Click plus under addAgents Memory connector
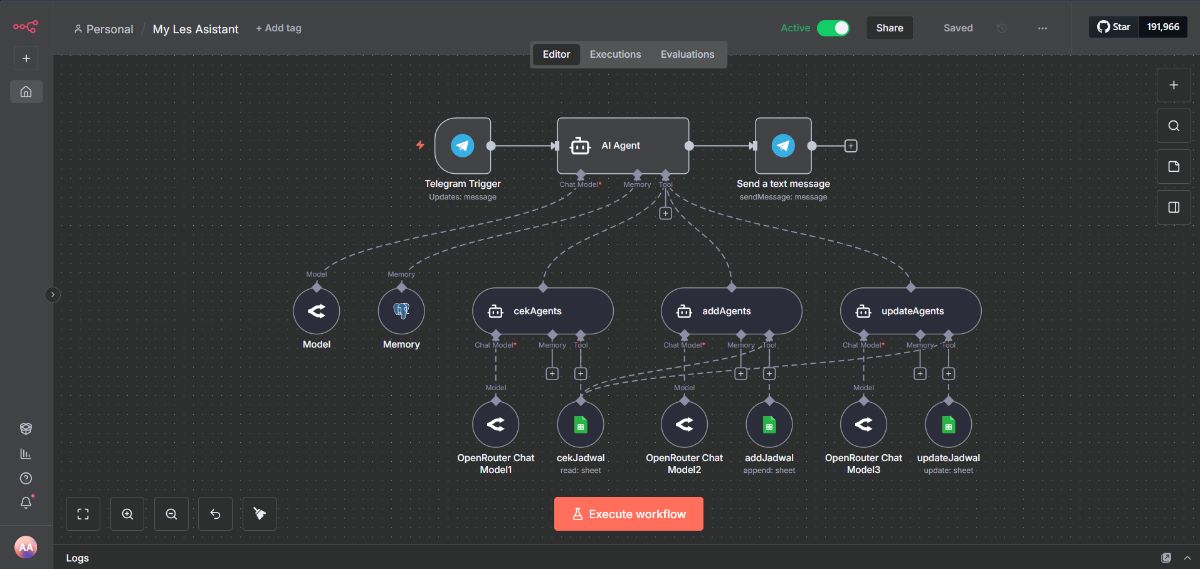Viewport: 1200px width, 569px height. pos(741,374)
